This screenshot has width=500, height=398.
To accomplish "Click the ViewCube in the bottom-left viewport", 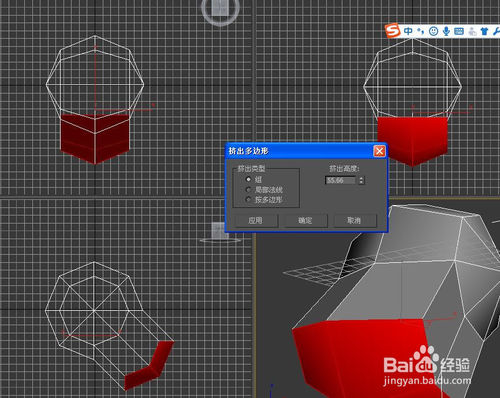I will pos(220,232).
